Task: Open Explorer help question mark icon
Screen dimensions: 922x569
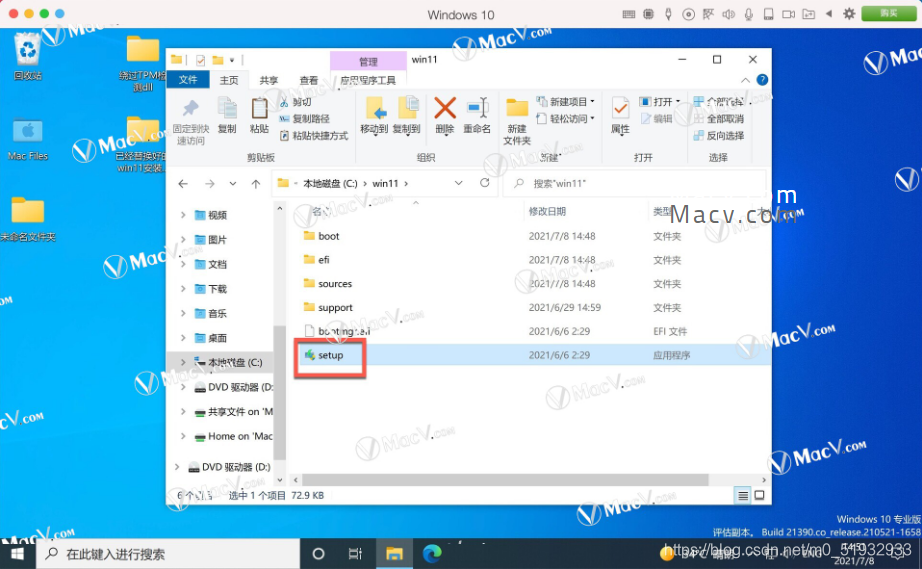Action: coord(762,80)
